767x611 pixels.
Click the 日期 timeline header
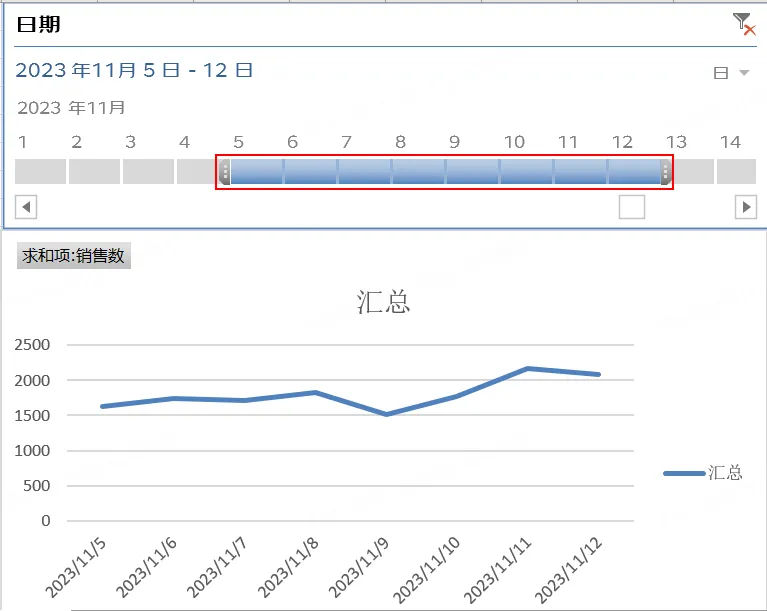(39, 24)
